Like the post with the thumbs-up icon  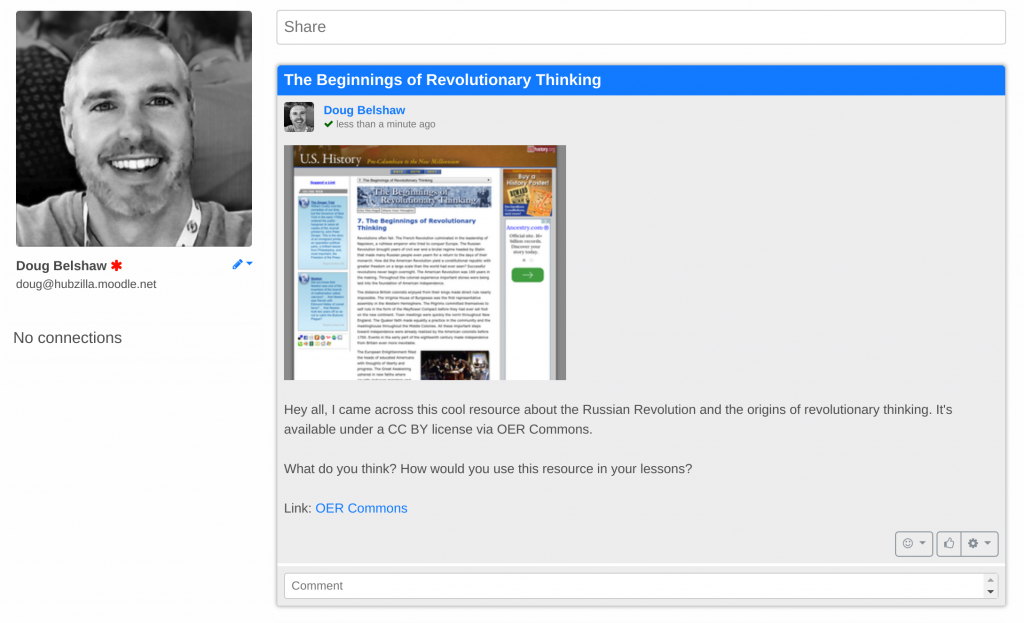[x=948, y=543]
